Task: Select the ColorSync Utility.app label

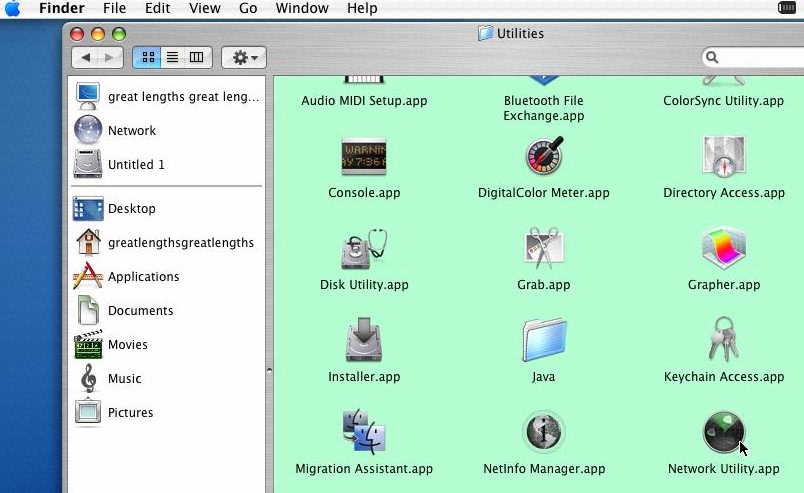Action: (x=723, y=101)
